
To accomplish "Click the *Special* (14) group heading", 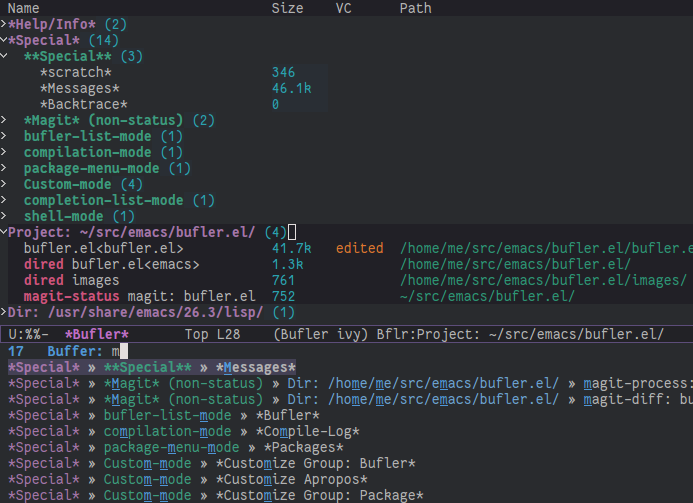I will pos(63,40).
